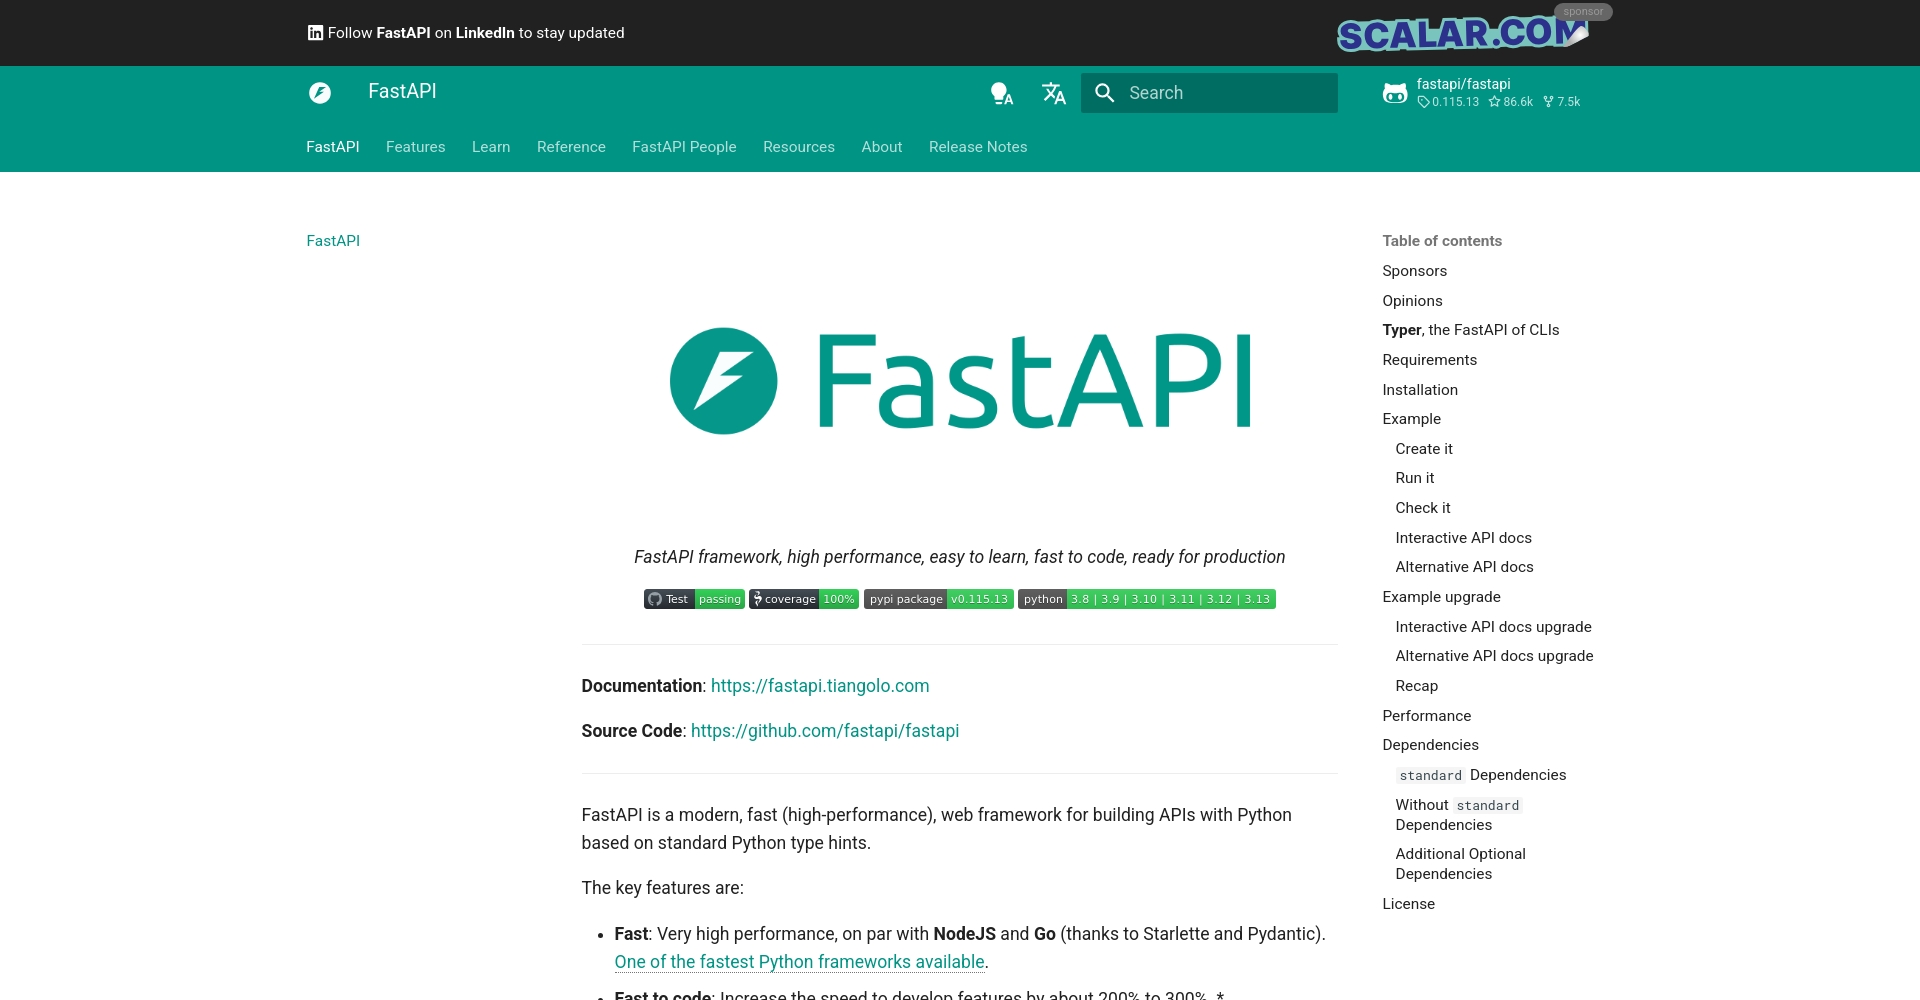
Task: Open the Resources tab
Action: pyautogui.click(x=799, y=147)
